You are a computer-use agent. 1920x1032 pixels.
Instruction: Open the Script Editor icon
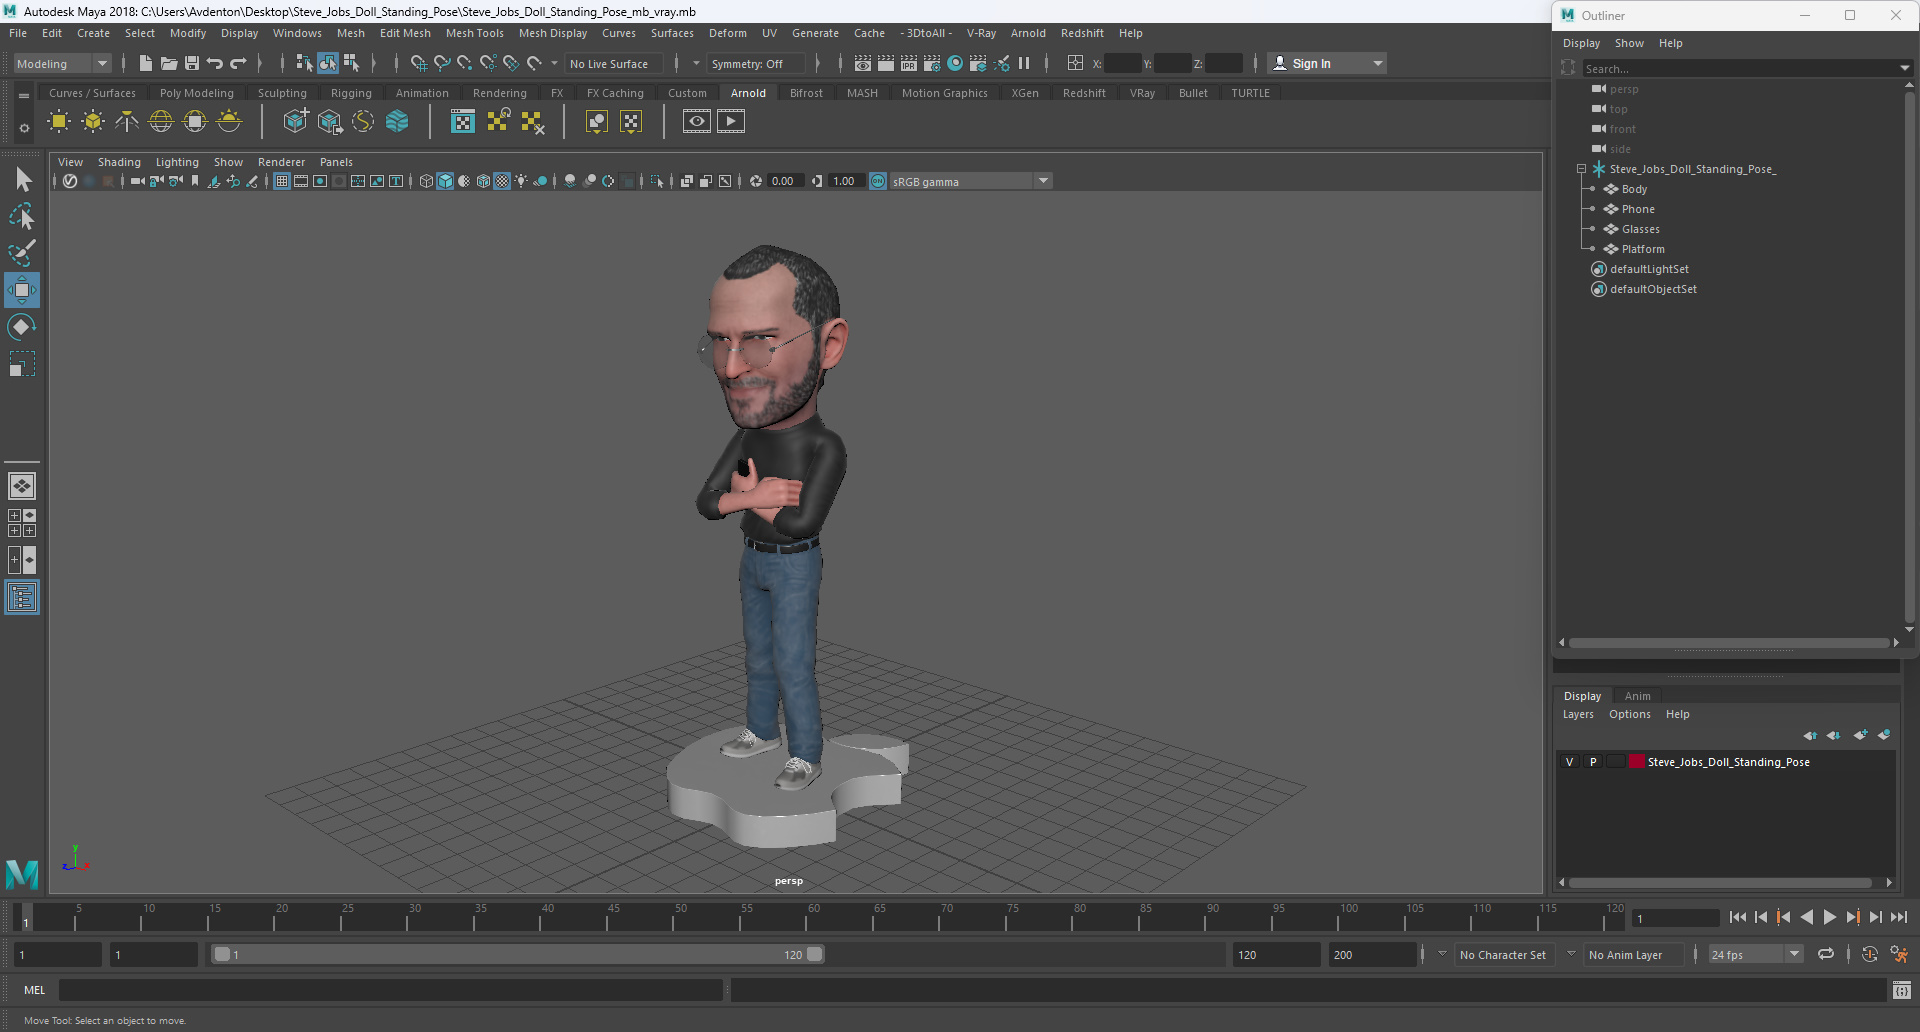point(1902,990)
